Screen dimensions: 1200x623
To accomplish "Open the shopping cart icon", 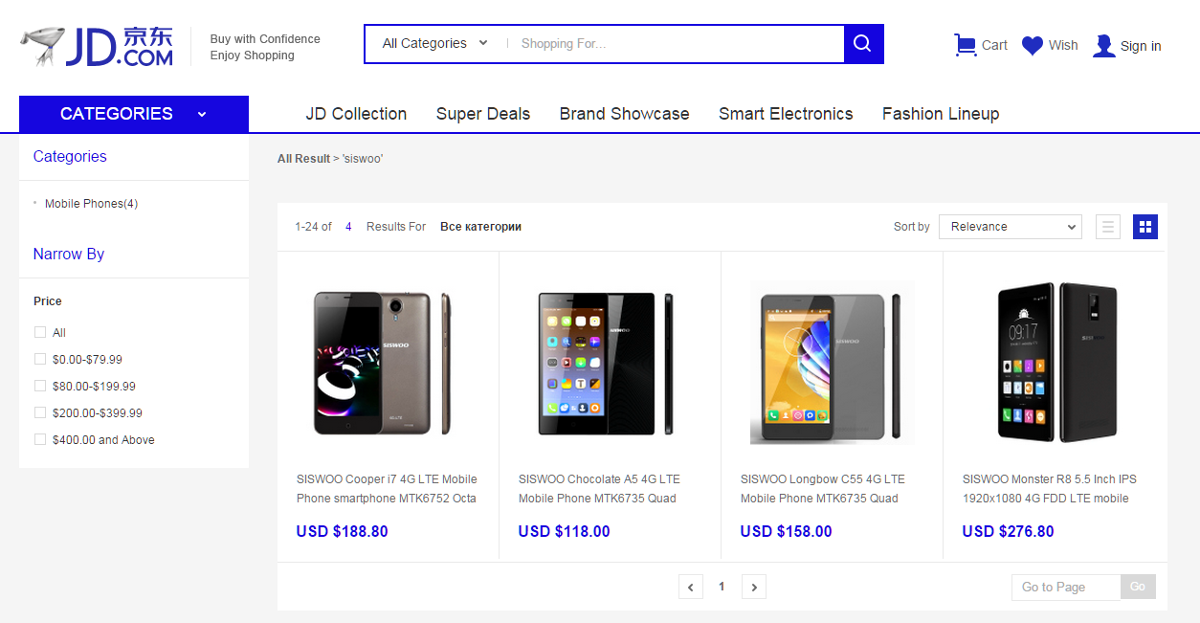I will [x=965, y=45].
